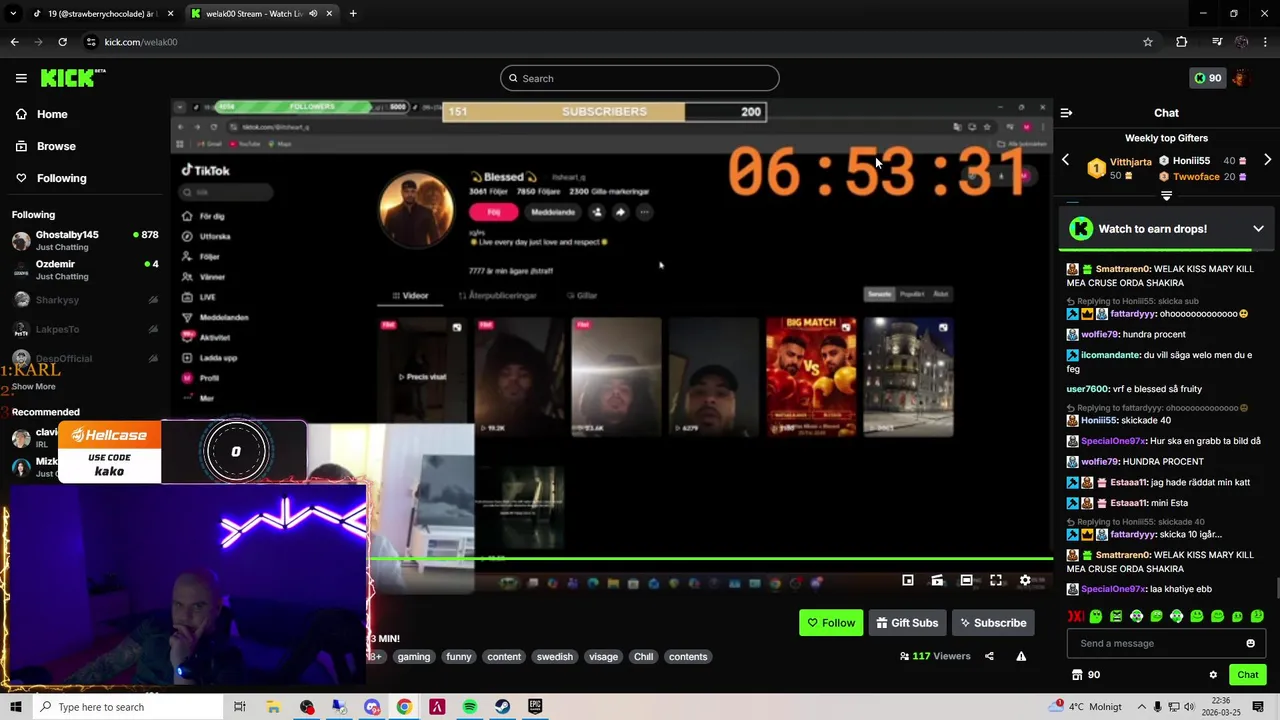The image size is (1280, 720).
Task: Toggle mini player mode on the stream
Action: [x=908, y=580]
